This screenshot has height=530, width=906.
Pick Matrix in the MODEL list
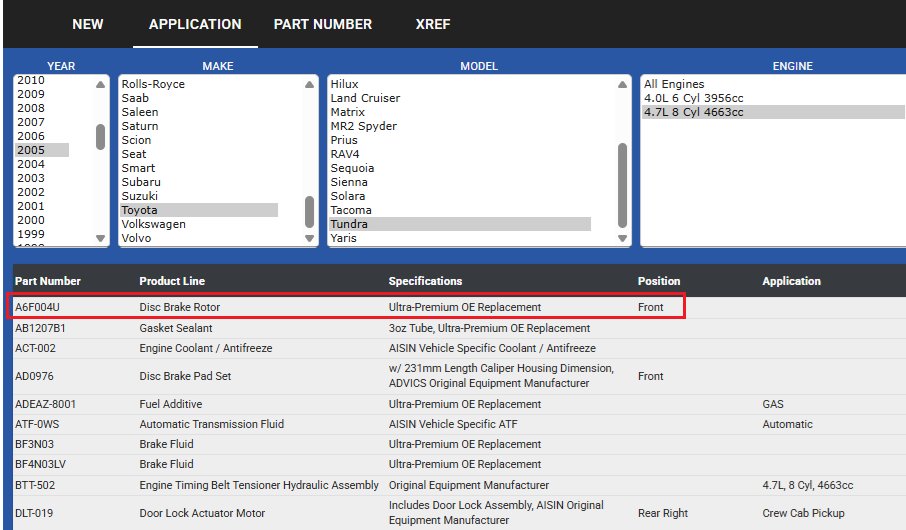click(x=348, y=112)
